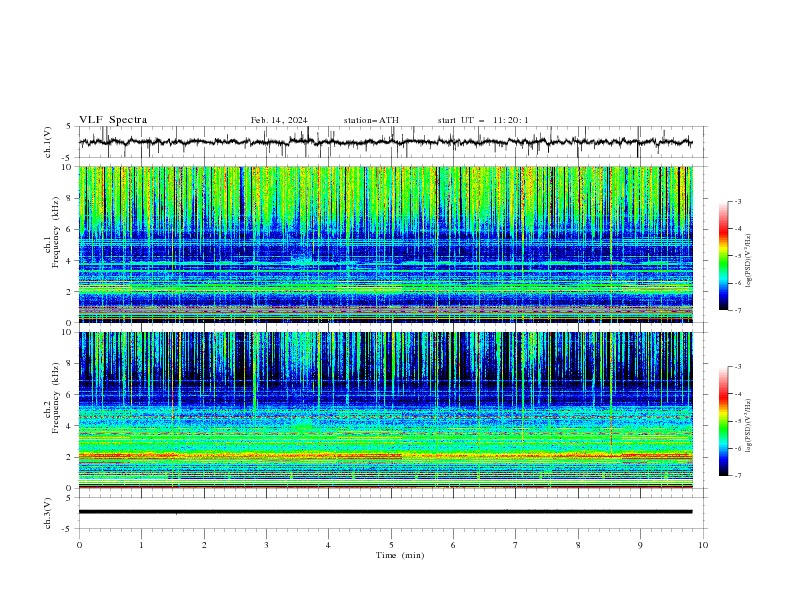Click the '-3' value on upper colorbar
Image resolution: width=792 pixels, height=612 pixels.
[738, 201]
